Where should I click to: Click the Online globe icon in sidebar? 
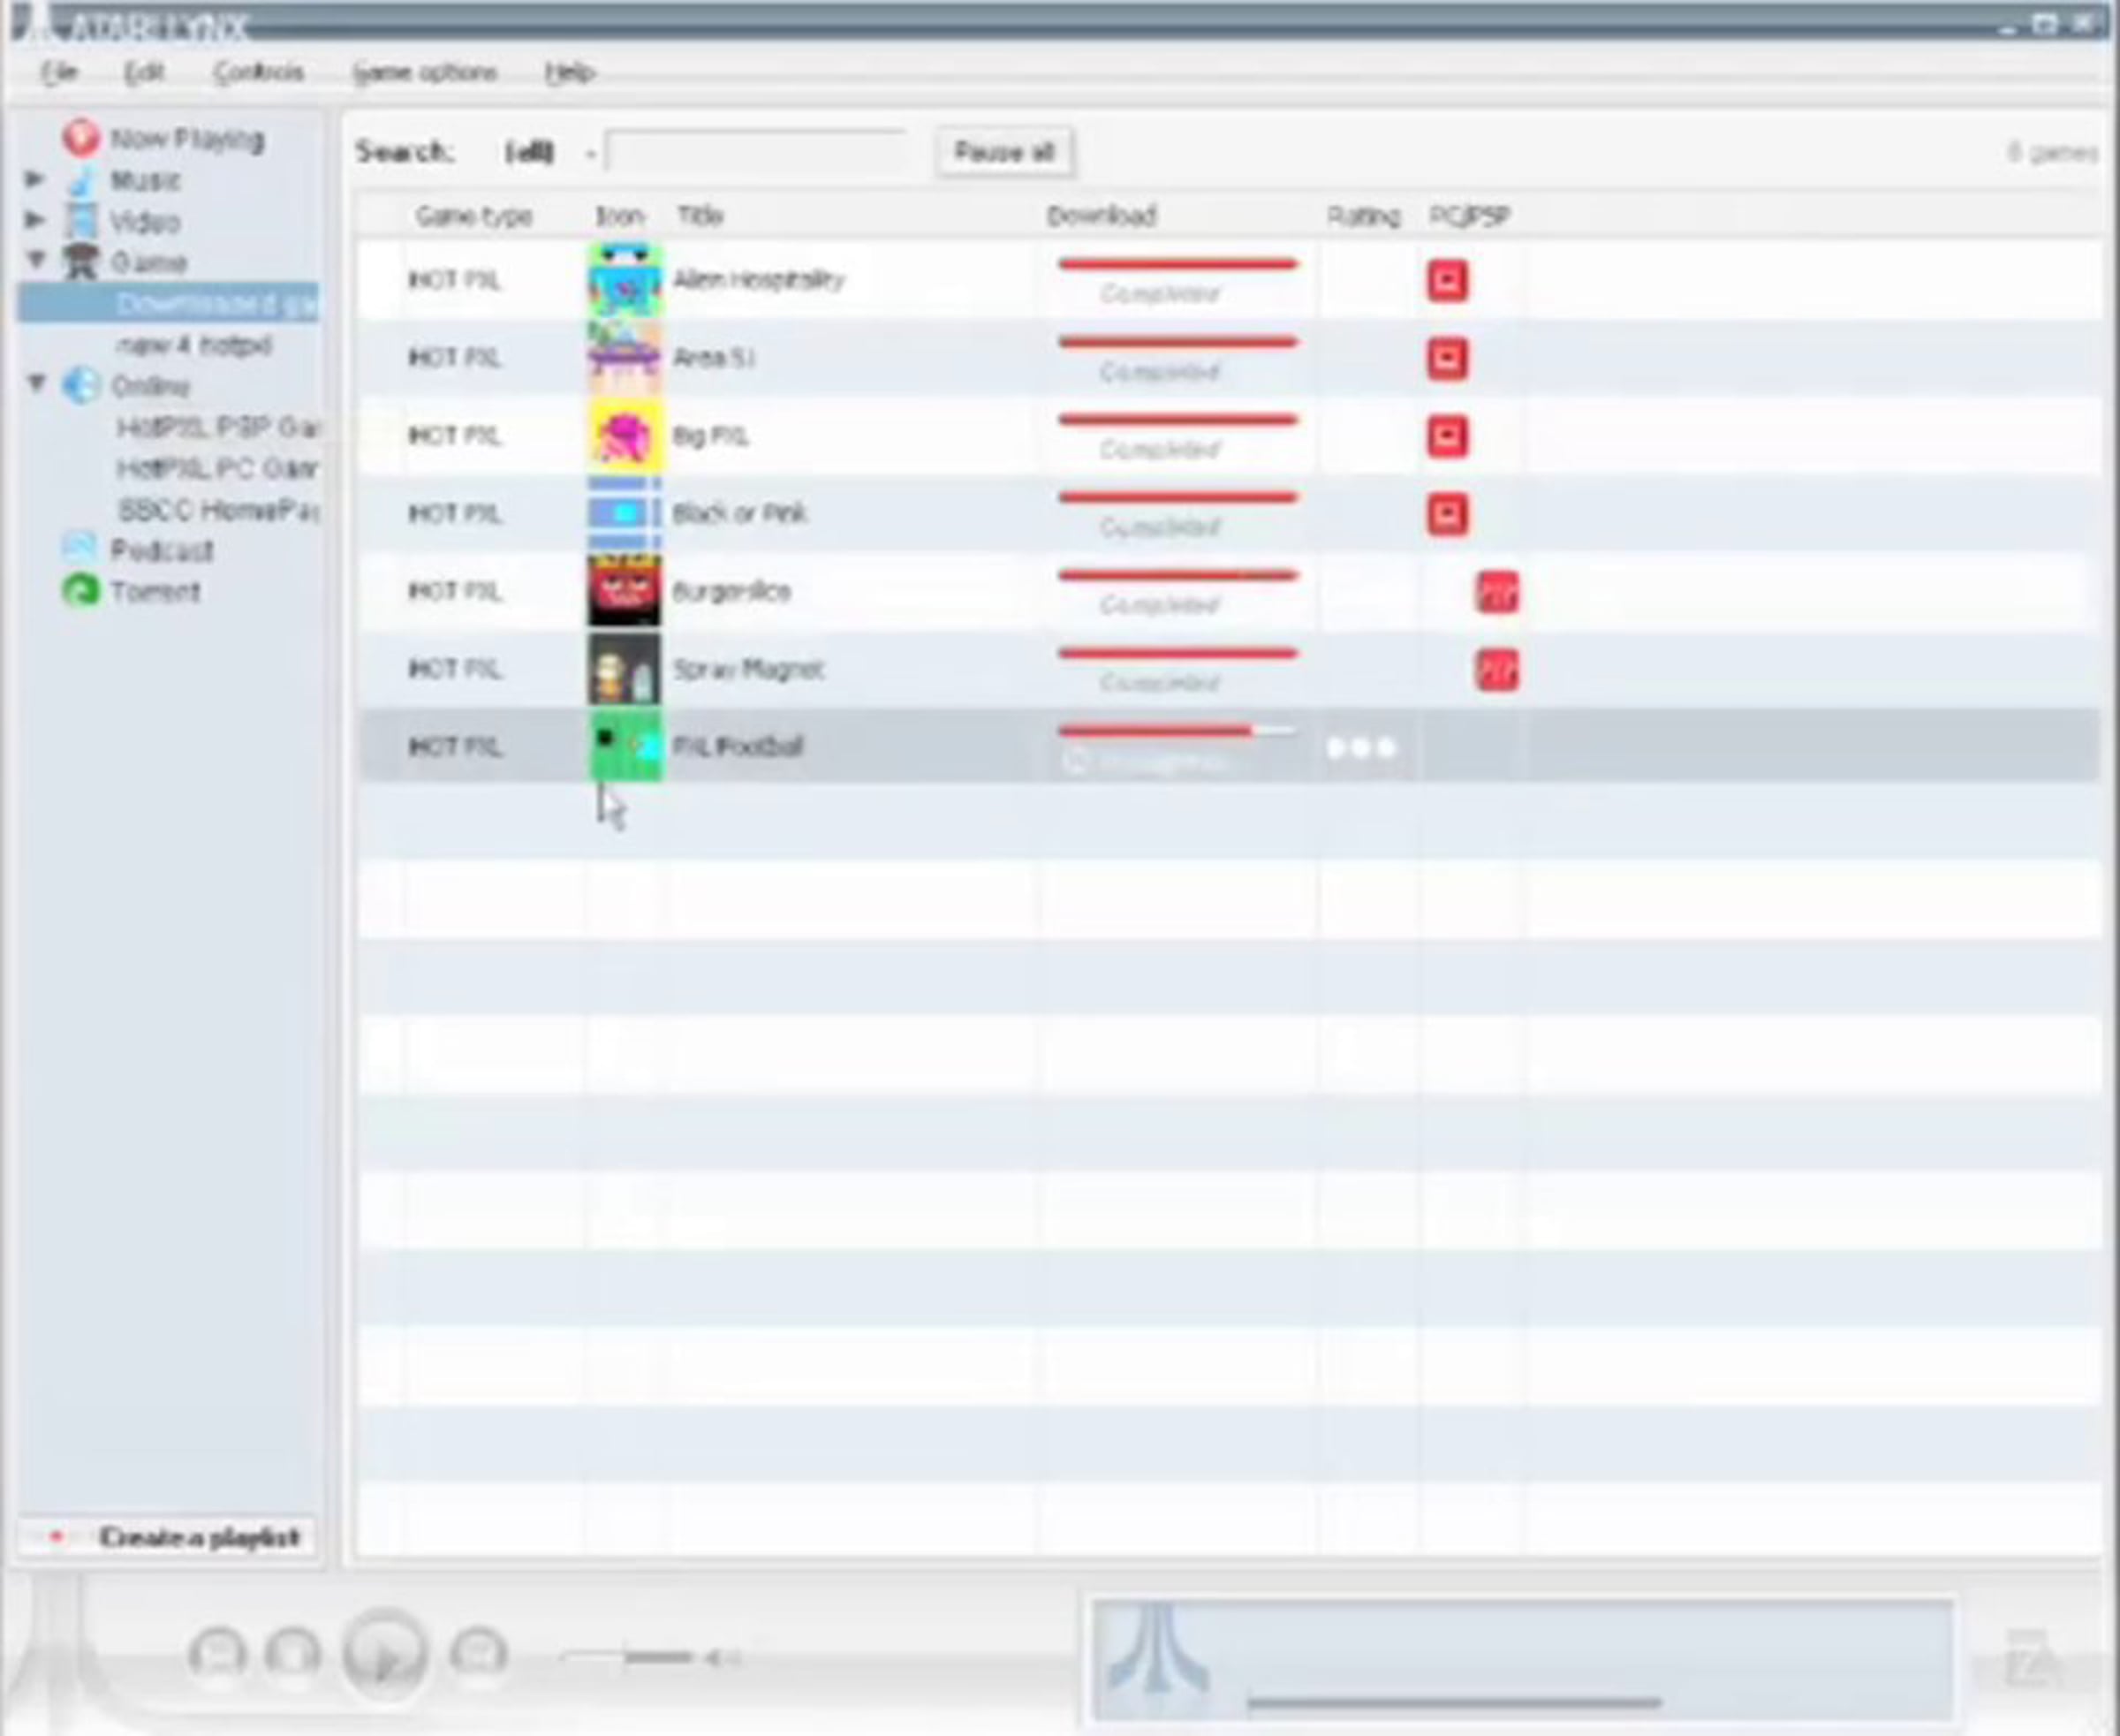coord(81,385)
